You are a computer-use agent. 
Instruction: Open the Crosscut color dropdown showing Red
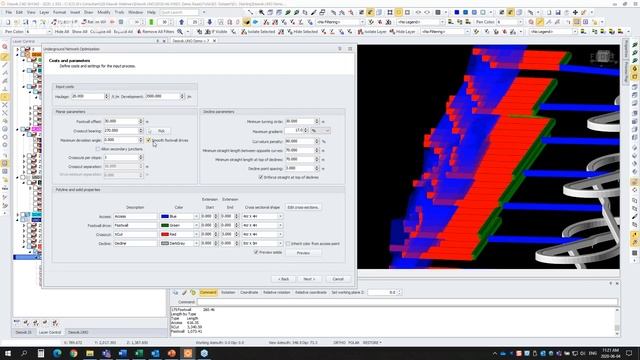point(196,234)
